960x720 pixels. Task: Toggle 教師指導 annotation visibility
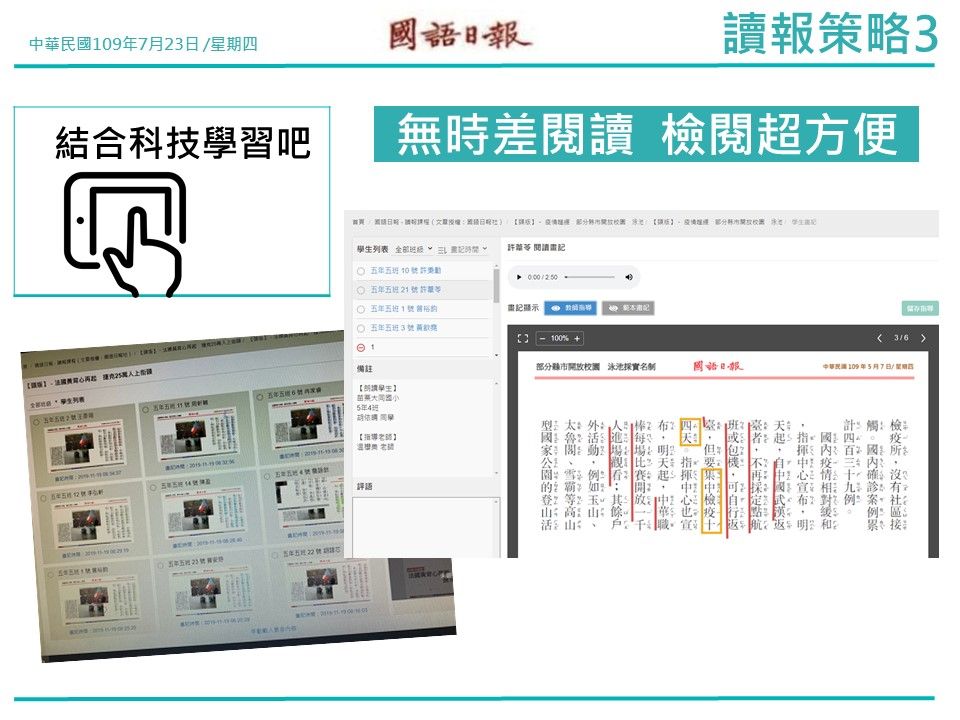click(571, 308)
